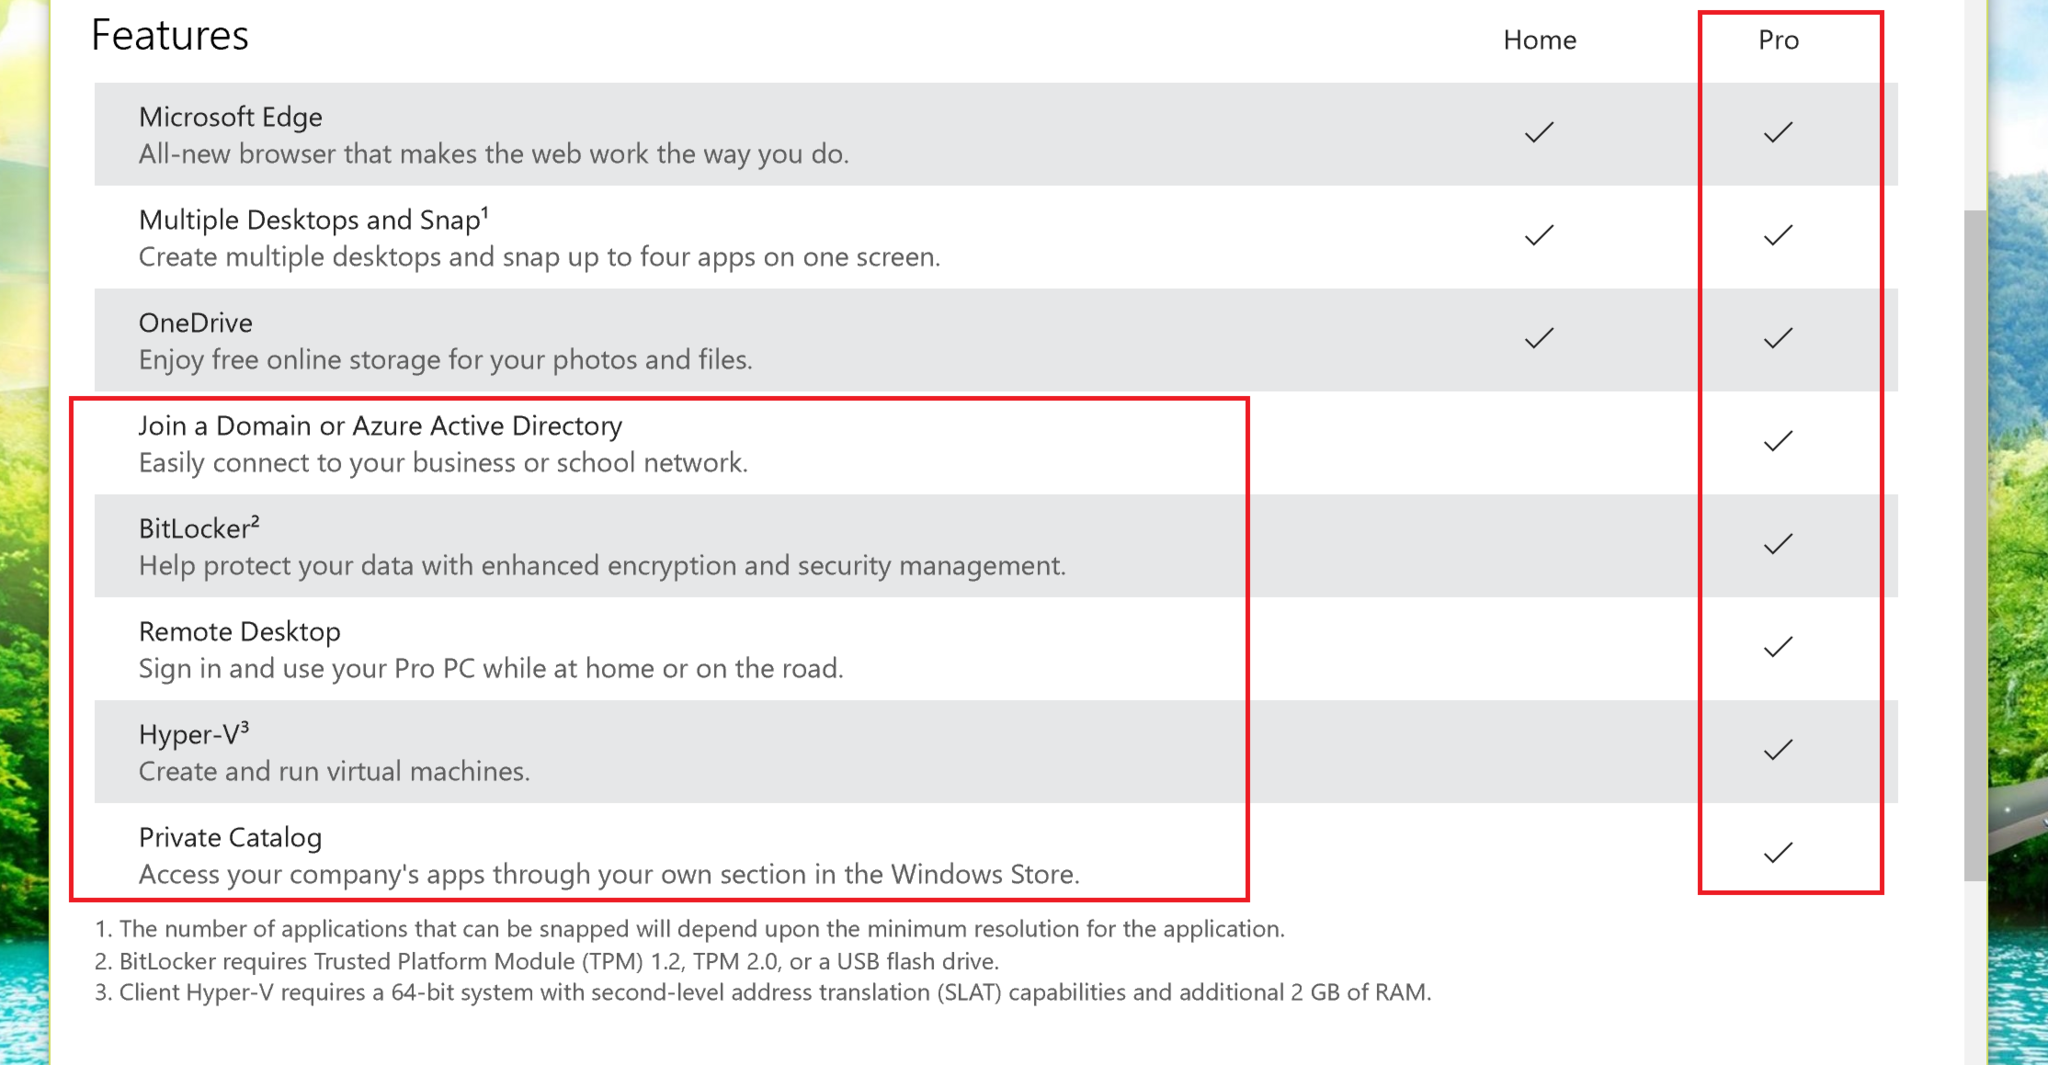
Task: Click the BitLocker feature title
Action: click(194, 529)
